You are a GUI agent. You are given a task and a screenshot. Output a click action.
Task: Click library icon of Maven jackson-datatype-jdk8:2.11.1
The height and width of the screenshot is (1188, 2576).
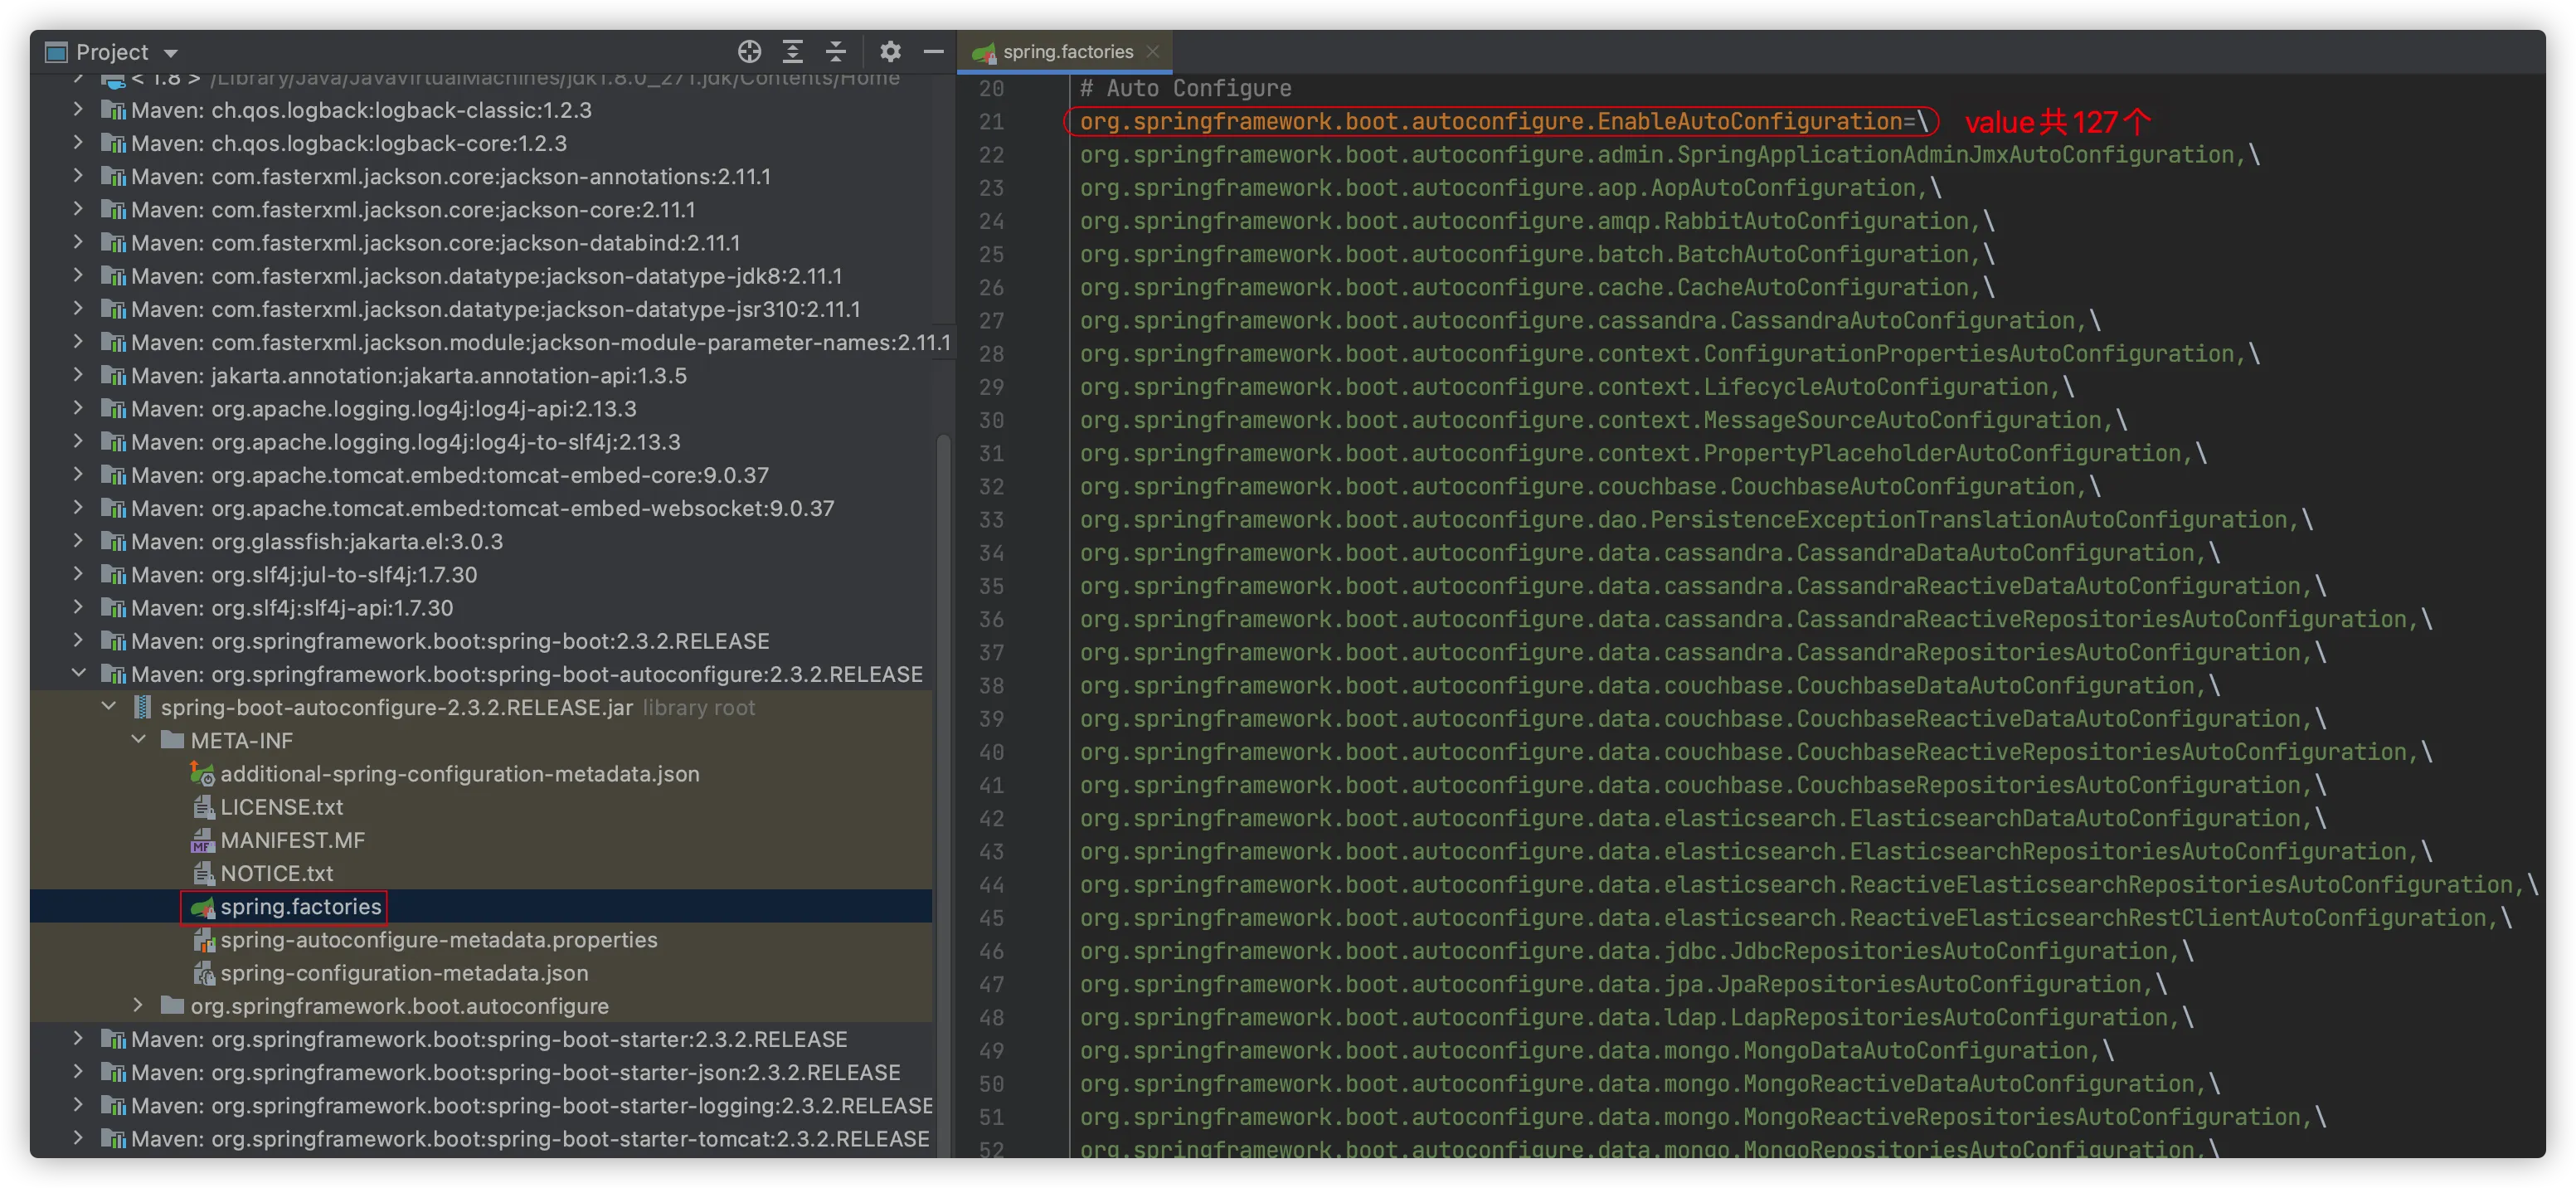point(113,276)
